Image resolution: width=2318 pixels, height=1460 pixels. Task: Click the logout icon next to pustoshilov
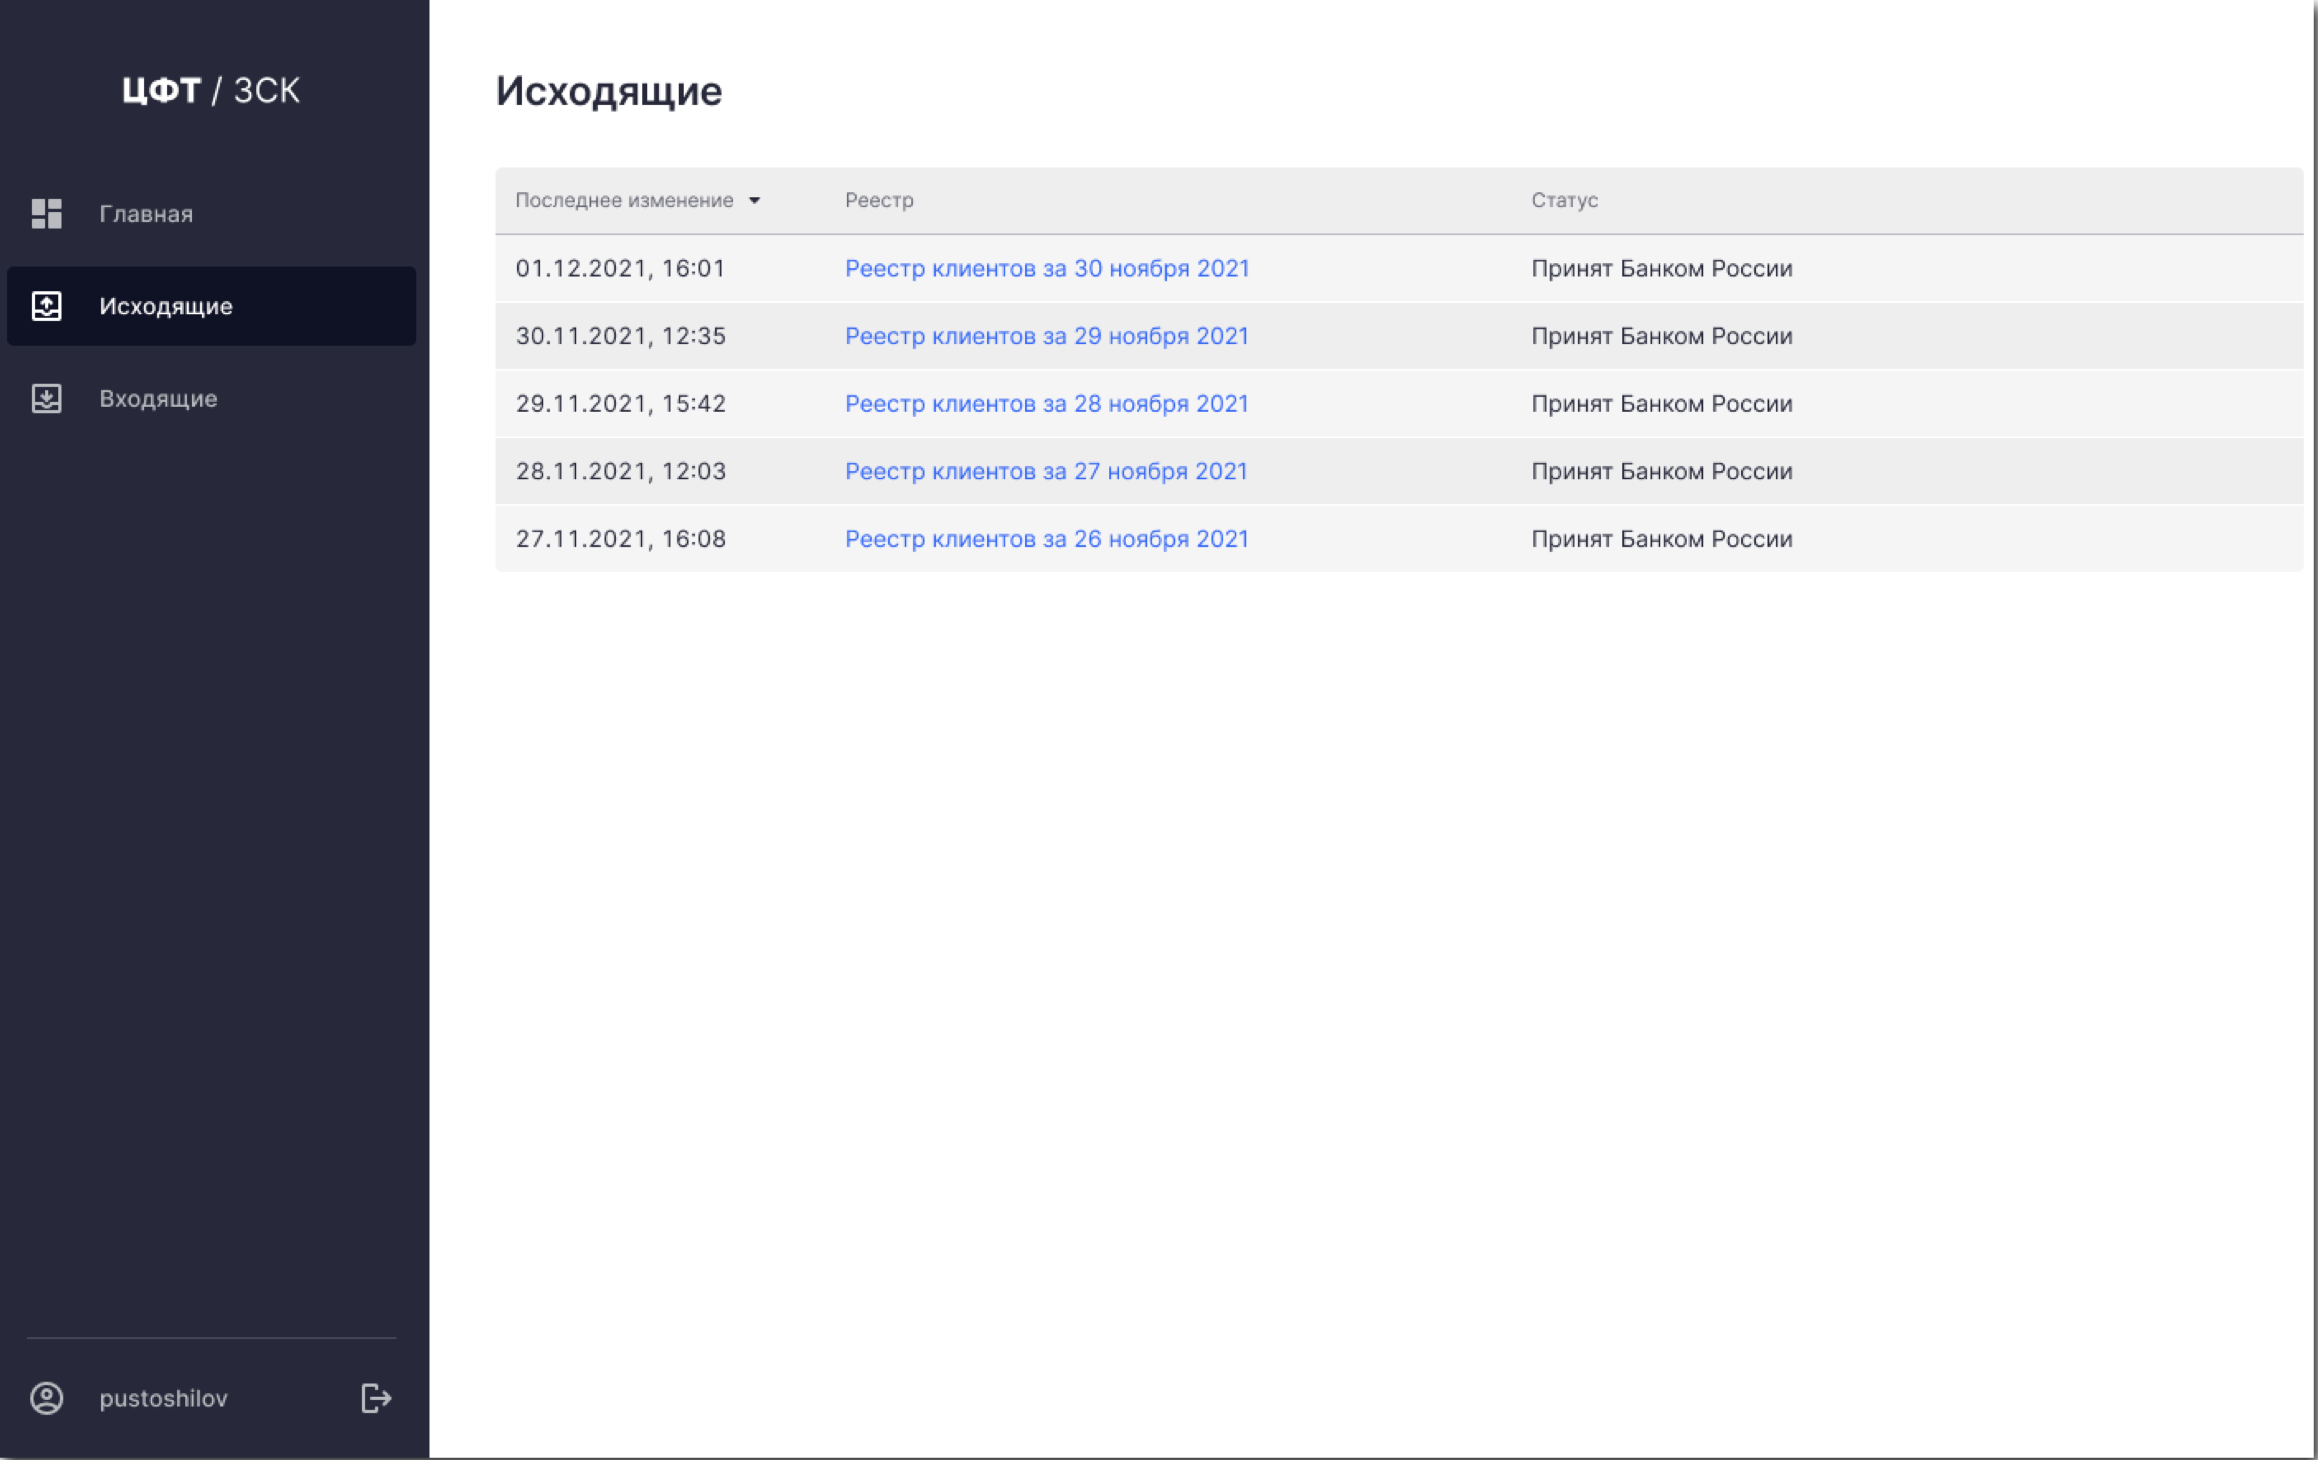375,1397
